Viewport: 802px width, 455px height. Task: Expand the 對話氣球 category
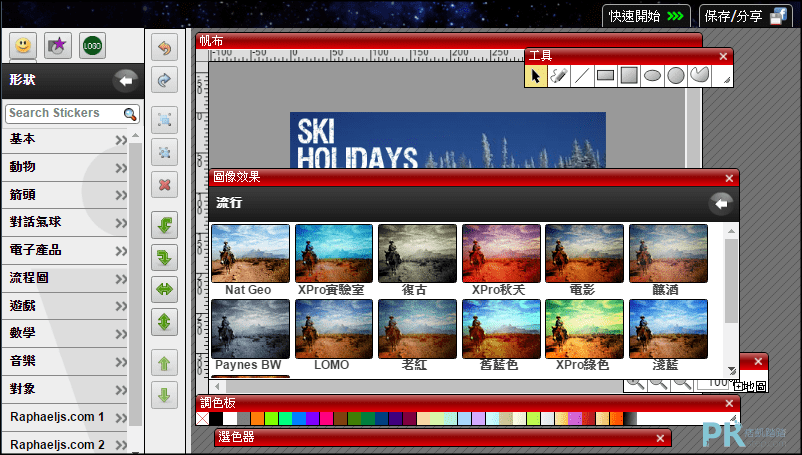point(65,222)
